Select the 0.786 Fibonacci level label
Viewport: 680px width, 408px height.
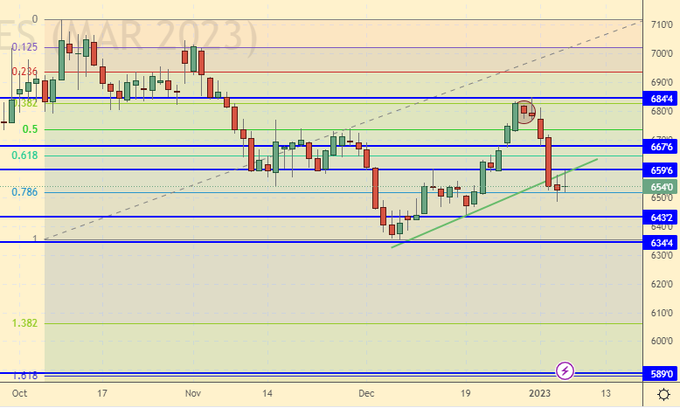[x=24, y=191]
